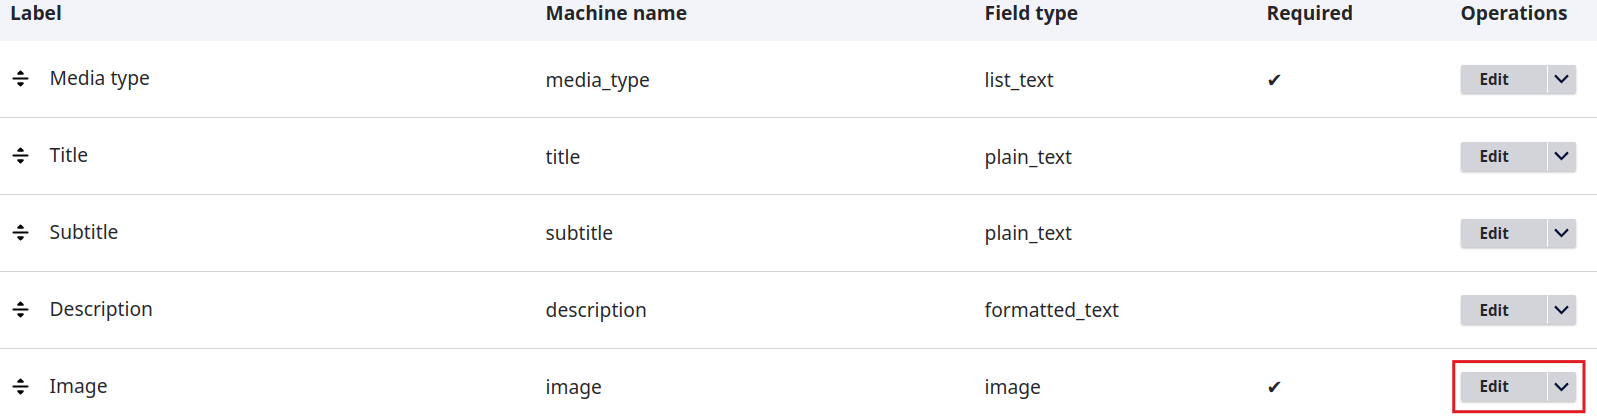Expand the Image row operations chevron
Image resolution: width=1597 pixels, height=417 pixels.
tap(1561, 387)
